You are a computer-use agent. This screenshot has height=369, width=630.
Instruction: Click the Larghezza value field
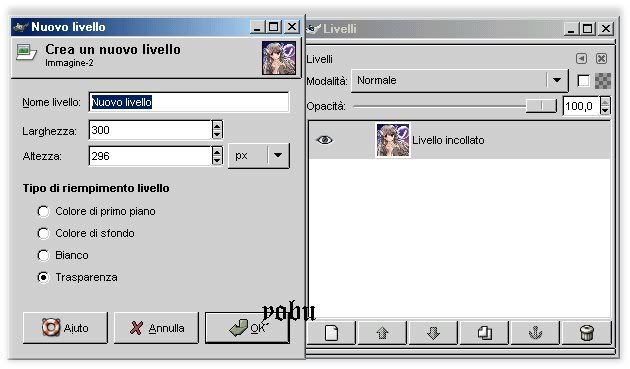(x=150, y=130)
